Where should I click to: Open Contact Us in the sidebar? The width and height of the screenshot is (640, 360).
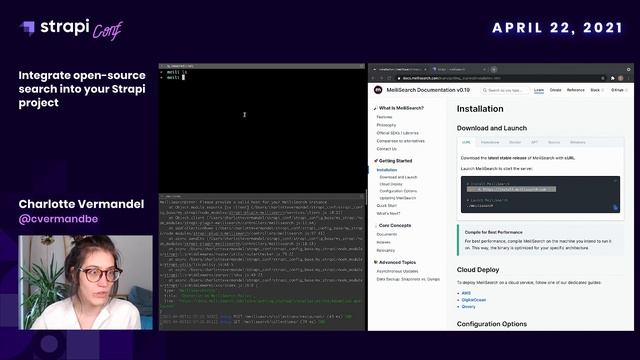[387, 149]
